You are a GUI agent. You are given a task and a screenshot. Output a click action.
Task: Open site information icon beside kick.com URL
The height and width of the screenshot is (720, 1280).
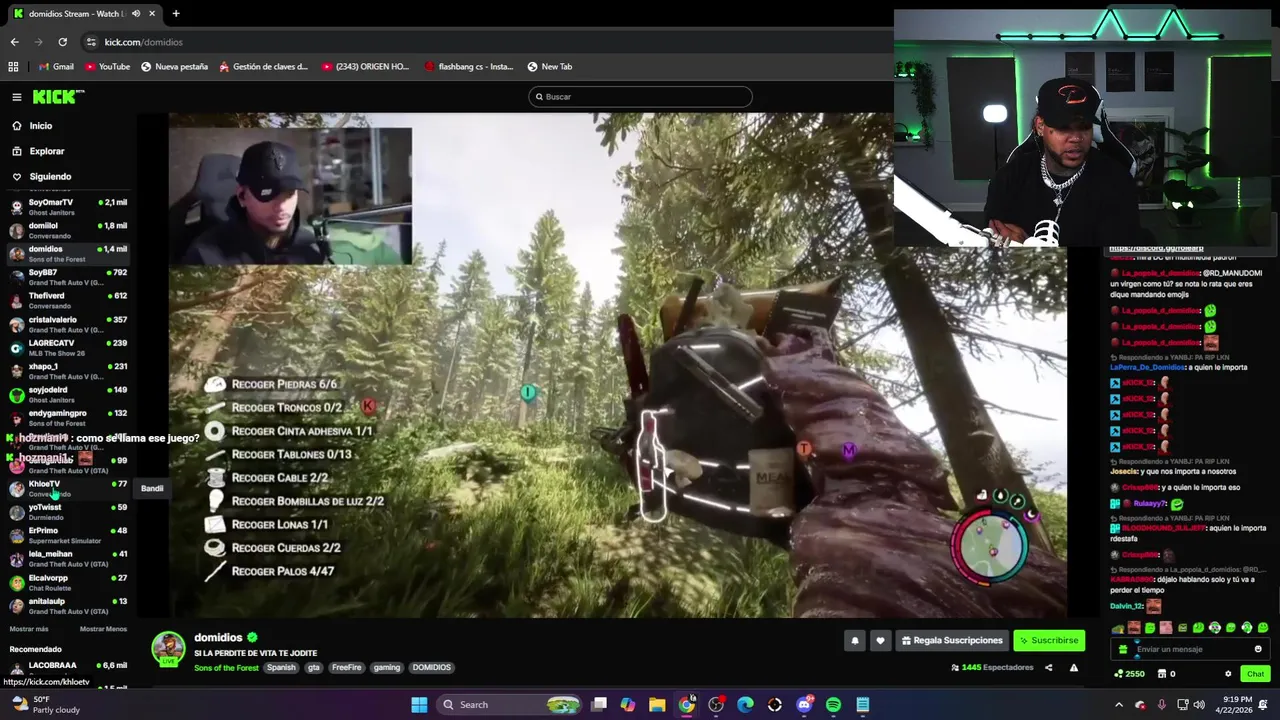91,42
